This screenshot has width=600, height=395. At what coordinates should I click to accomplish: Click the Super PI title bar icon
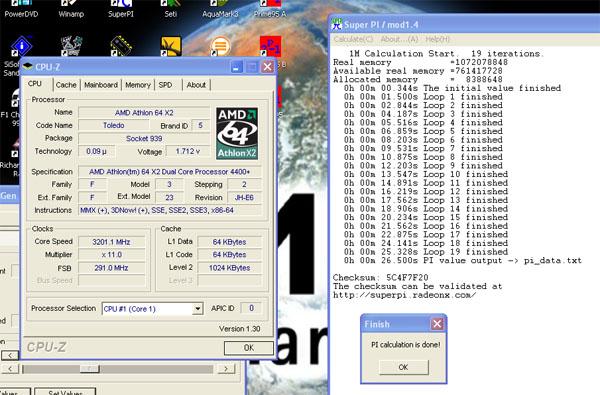337,24
